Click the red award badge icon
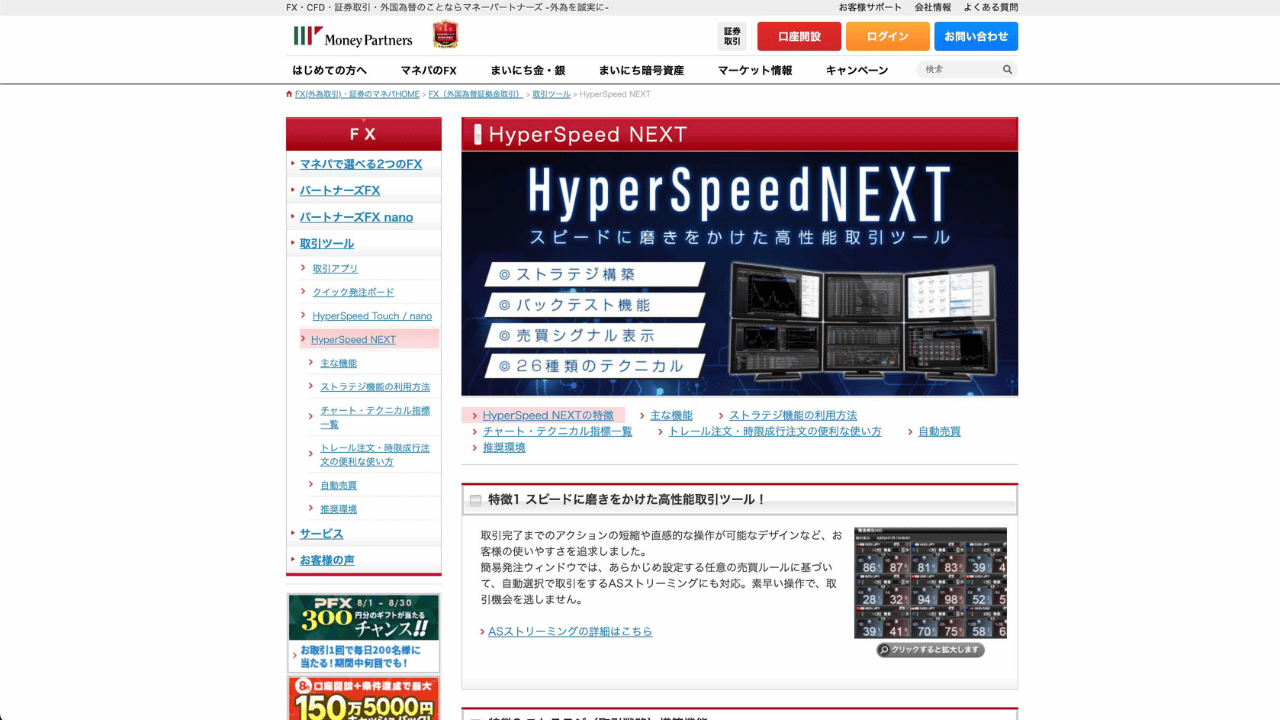The height and width of the screenshot is (720, 1280). pos(445,35)
